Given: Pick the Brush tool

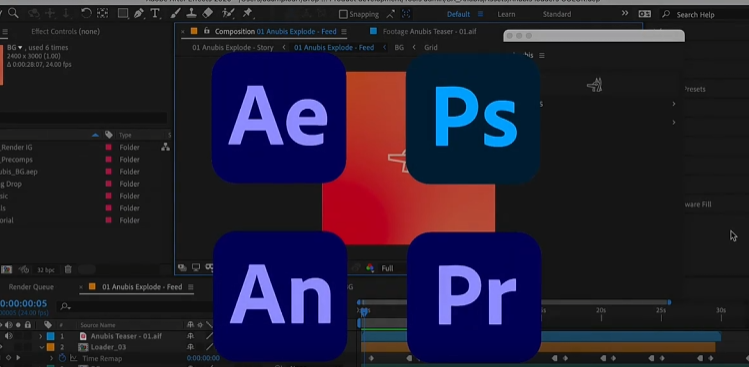Looking at the screenshot, I should (175, 13).
